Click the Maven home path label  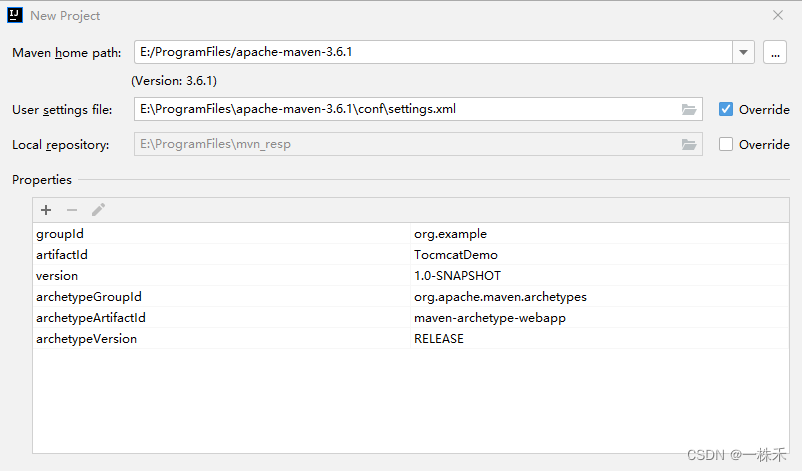coord(66,53)
